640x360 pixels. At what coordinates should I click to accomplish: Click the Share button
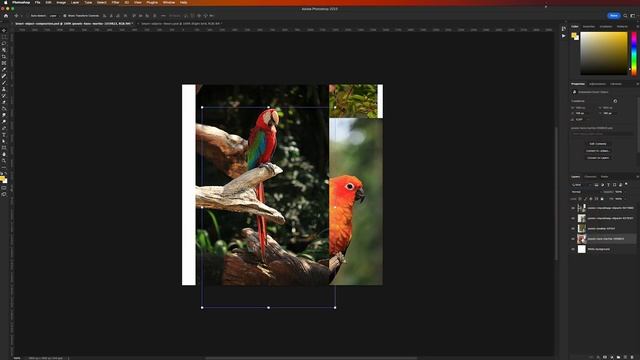(613, 16)
